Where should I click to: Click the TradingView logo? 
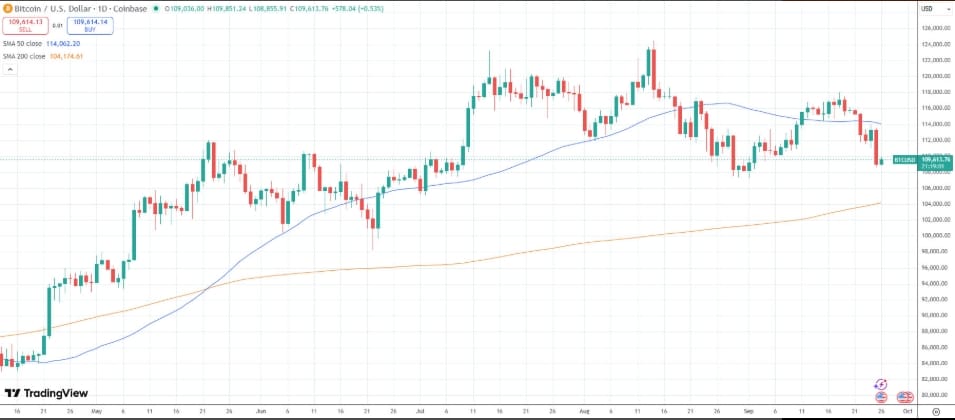46,393
